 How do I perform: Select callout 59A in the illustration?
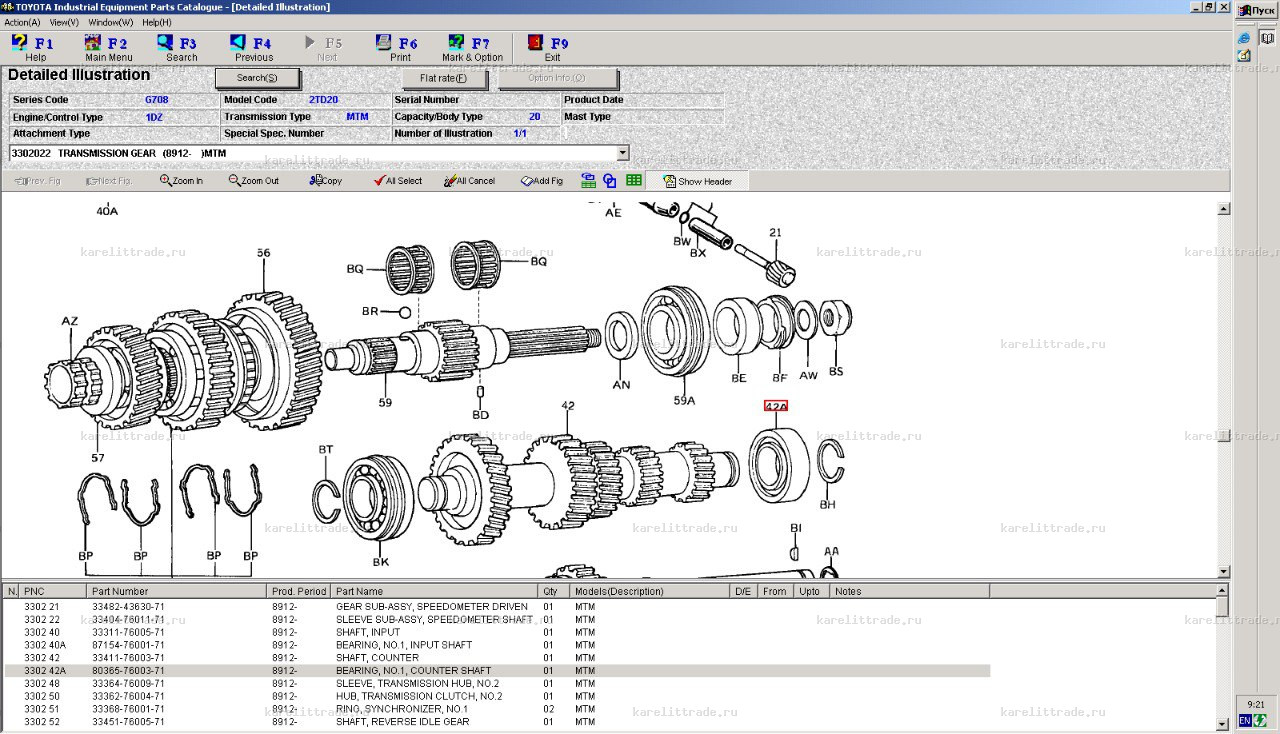pos(684,401)
